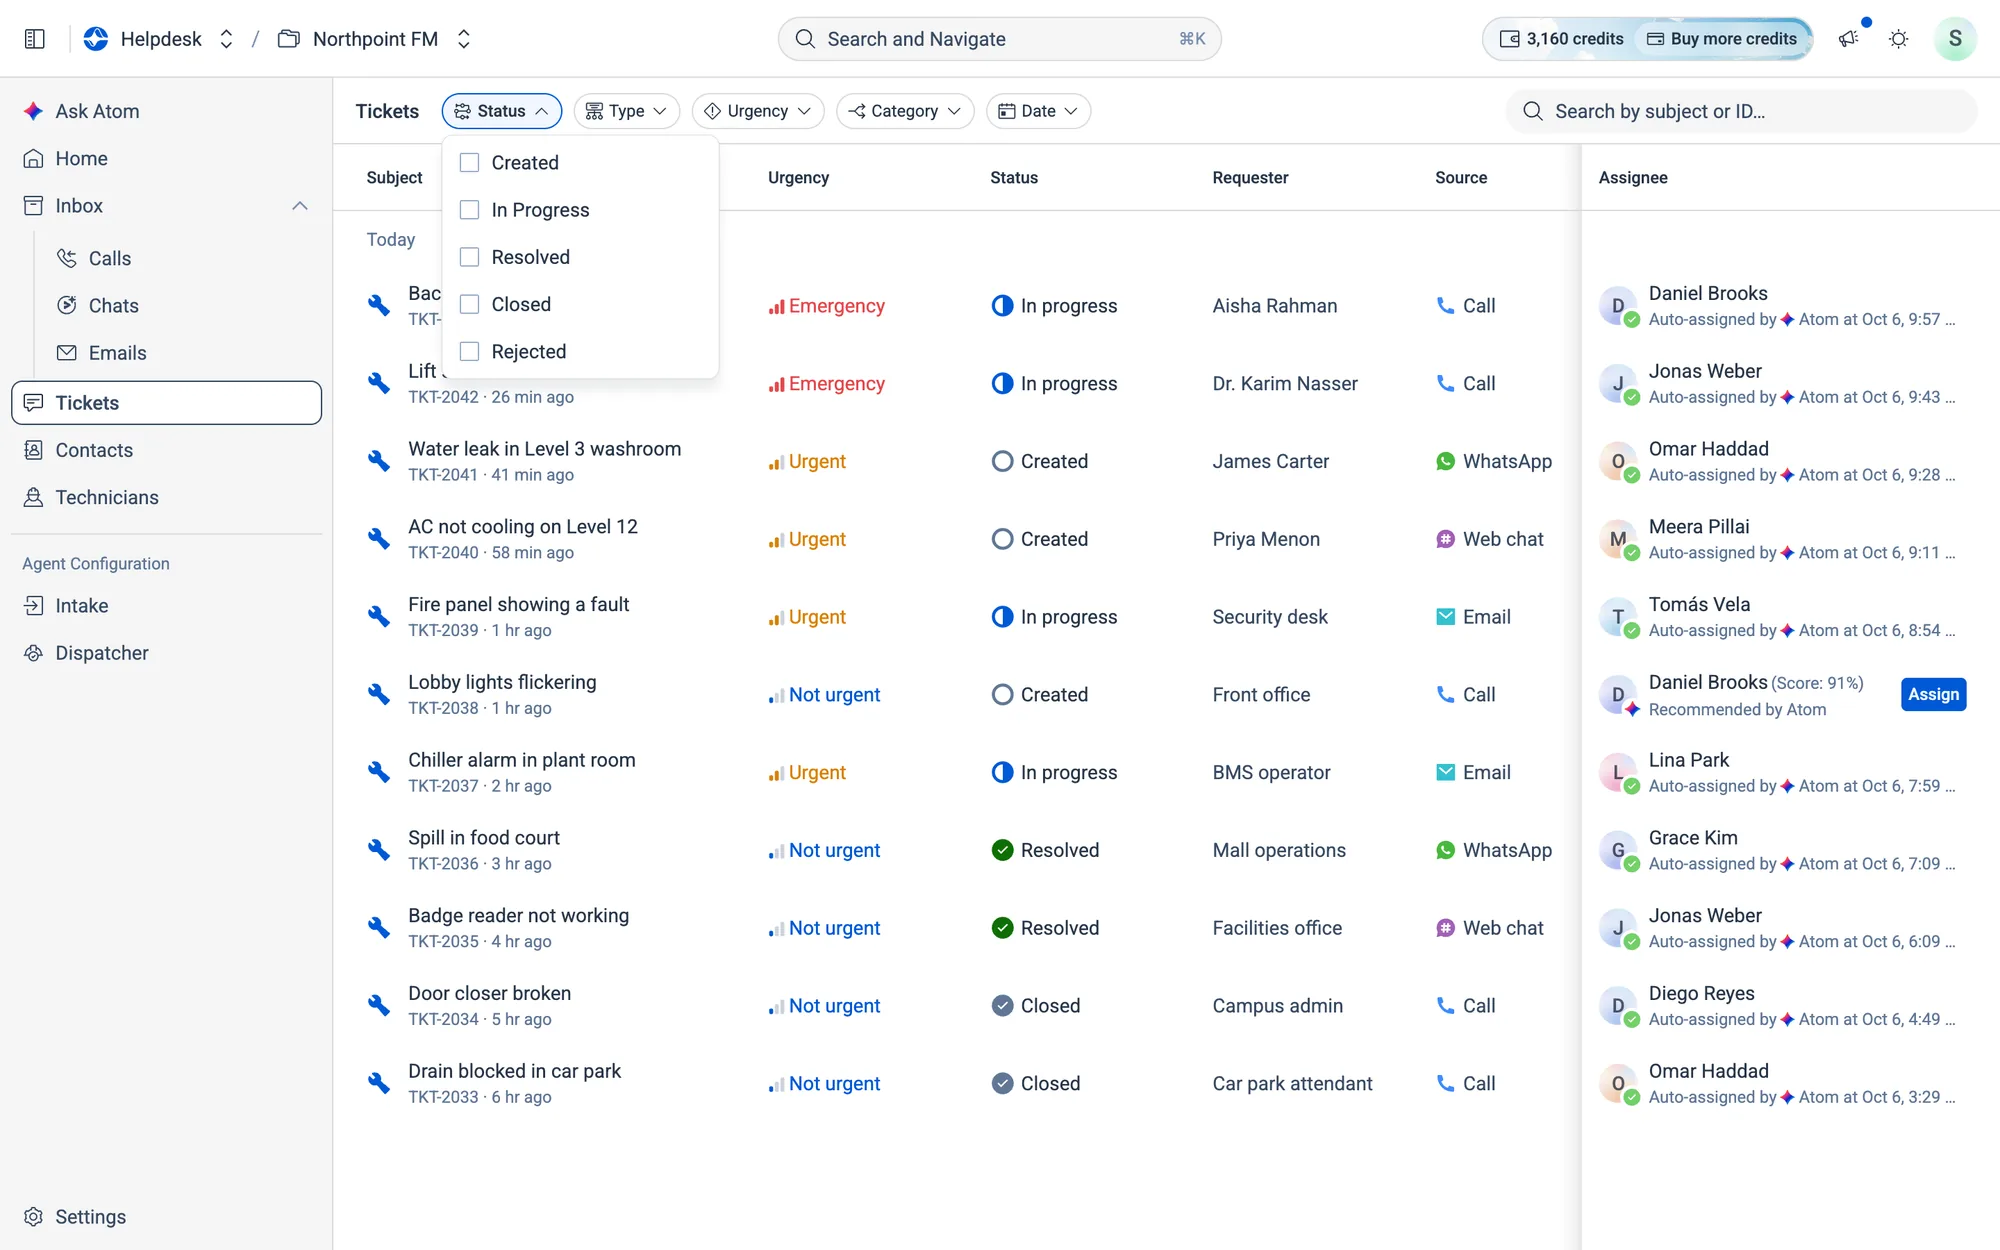This screenshot has height=1250, width=2000.
Task: Open the Date filter dropdown
Action: (1038, 111)
